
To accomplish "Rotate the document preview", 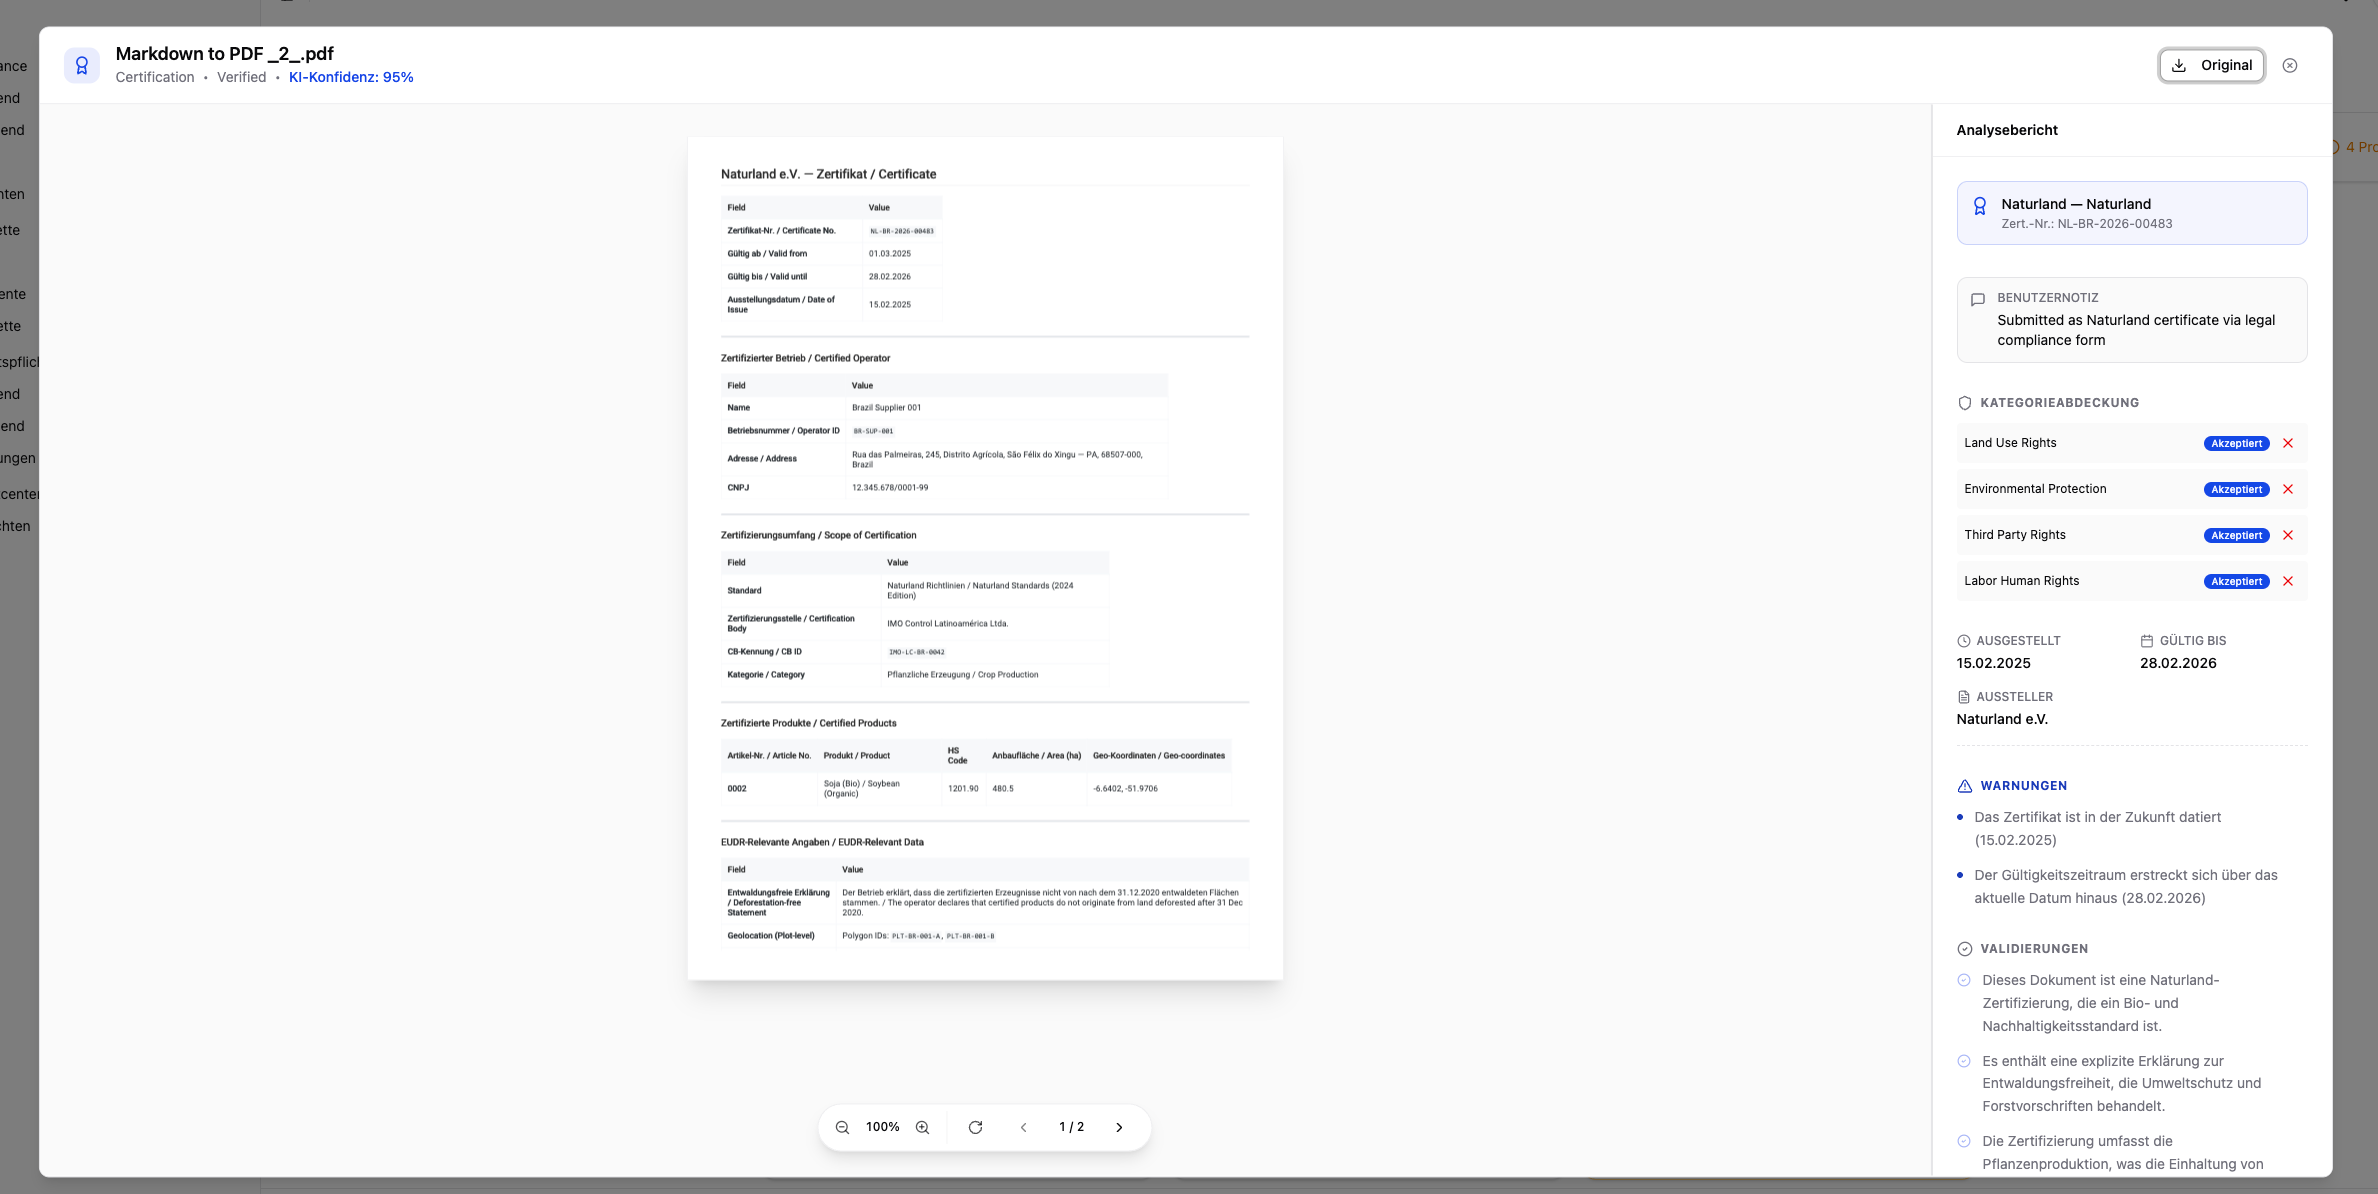I will [x=975, y=1127].
